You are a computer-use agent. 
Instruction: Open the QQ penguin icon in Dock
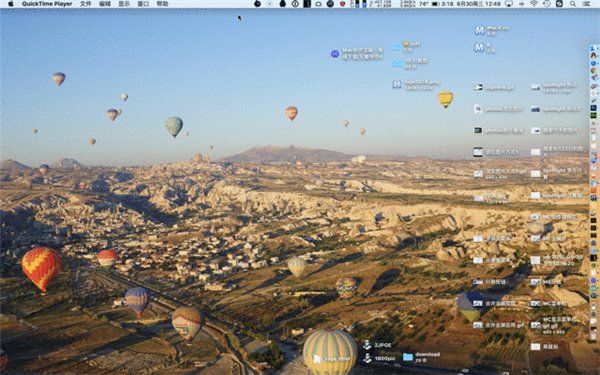[593, 56]
